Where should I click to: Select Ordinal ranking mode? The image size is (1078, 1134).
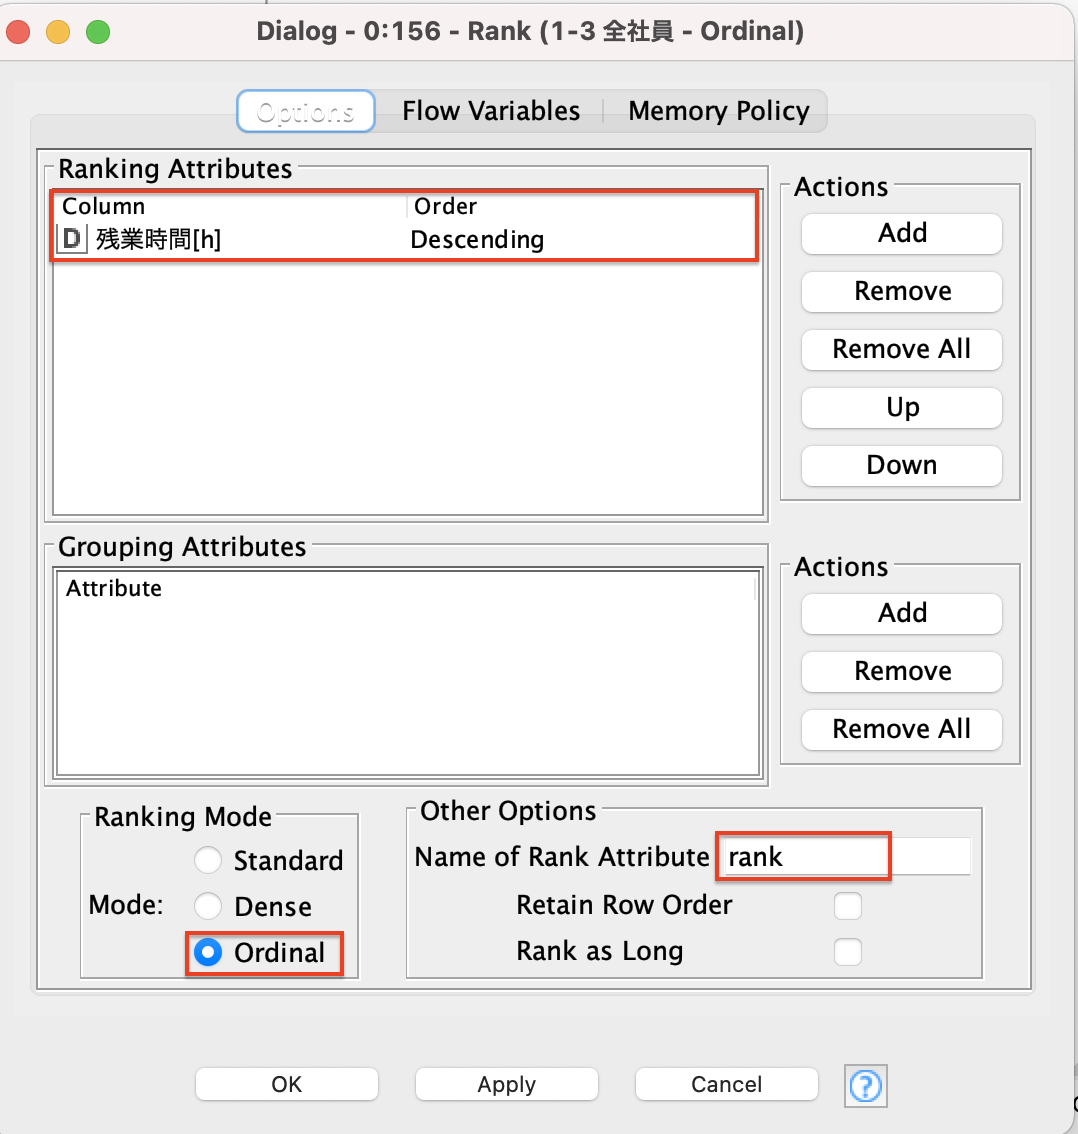click(x=208, y=952)
